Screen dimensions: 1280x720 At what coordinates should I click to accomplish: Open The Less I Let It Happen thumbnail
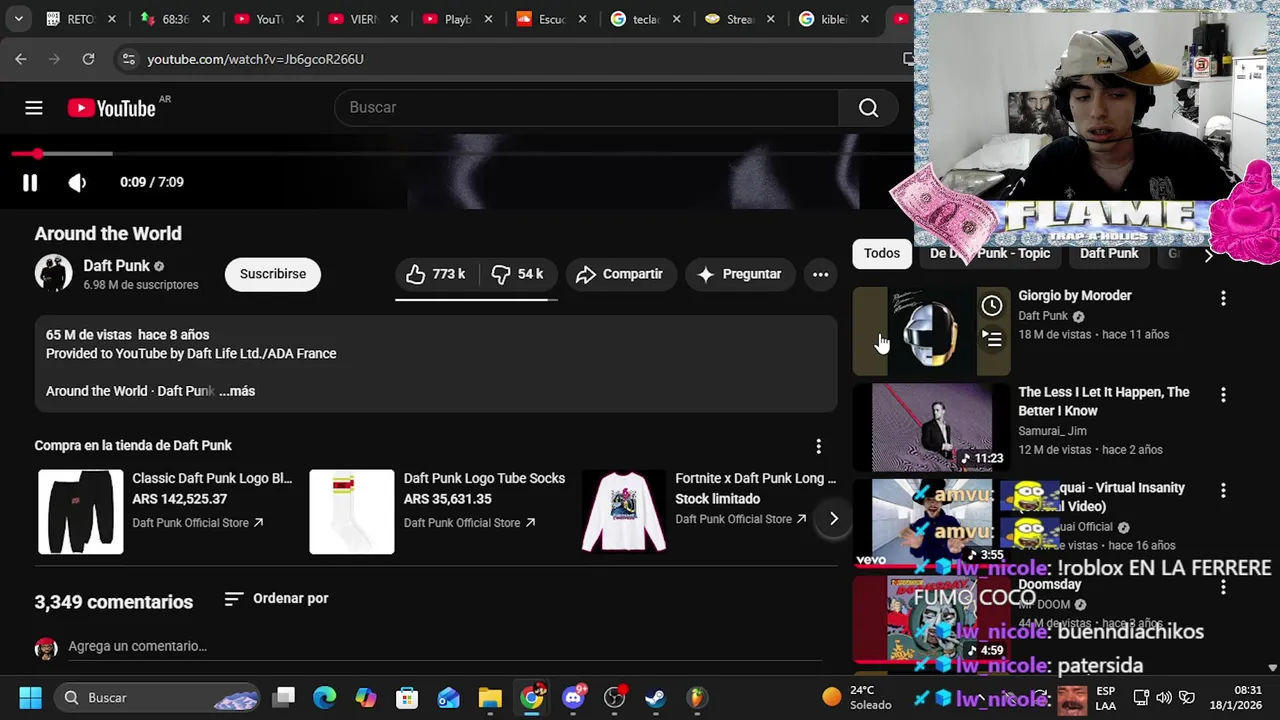pos(932,428)
